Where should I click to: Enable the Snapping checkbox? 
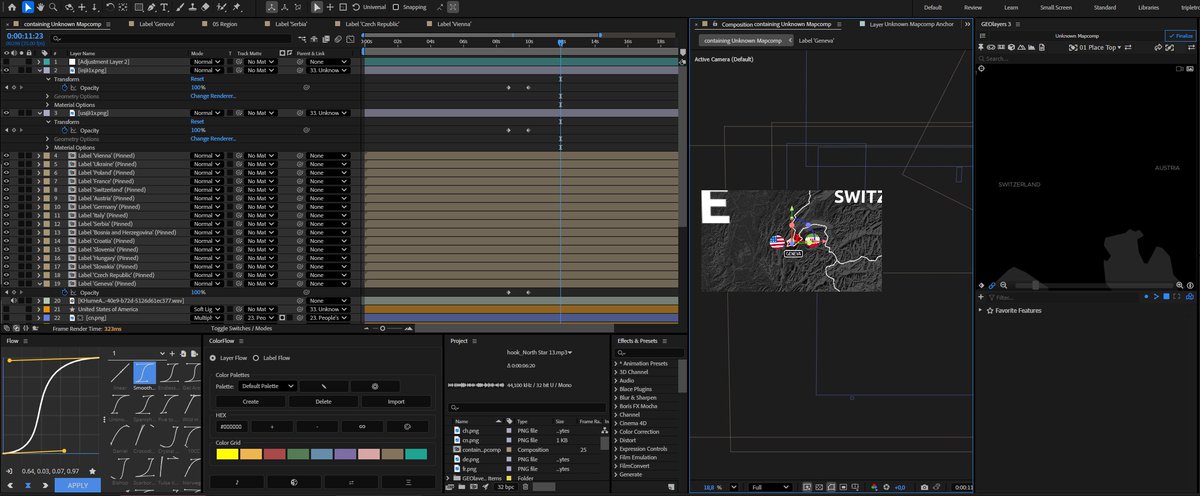[396, 7]
